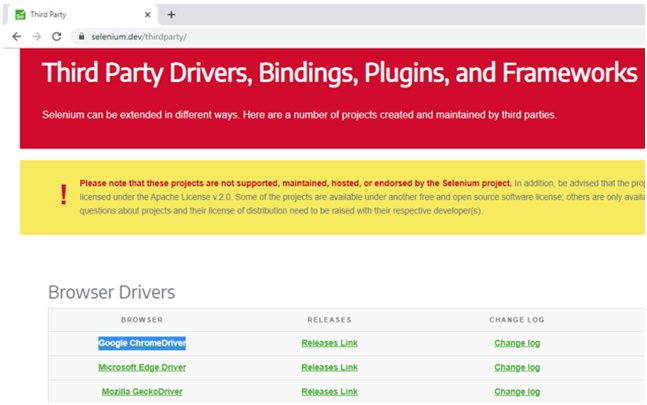Viewport: 647px width, 405px height.
Task: Click the bold red 'Please note' warning text
Action: coord(295,183)
